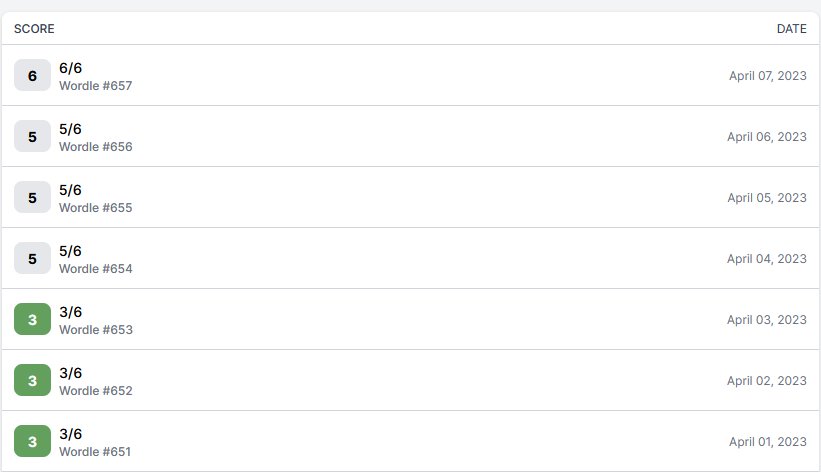Click the April 07, 2023 date
The image size is (821, 472).
click(x=768, y=76)
